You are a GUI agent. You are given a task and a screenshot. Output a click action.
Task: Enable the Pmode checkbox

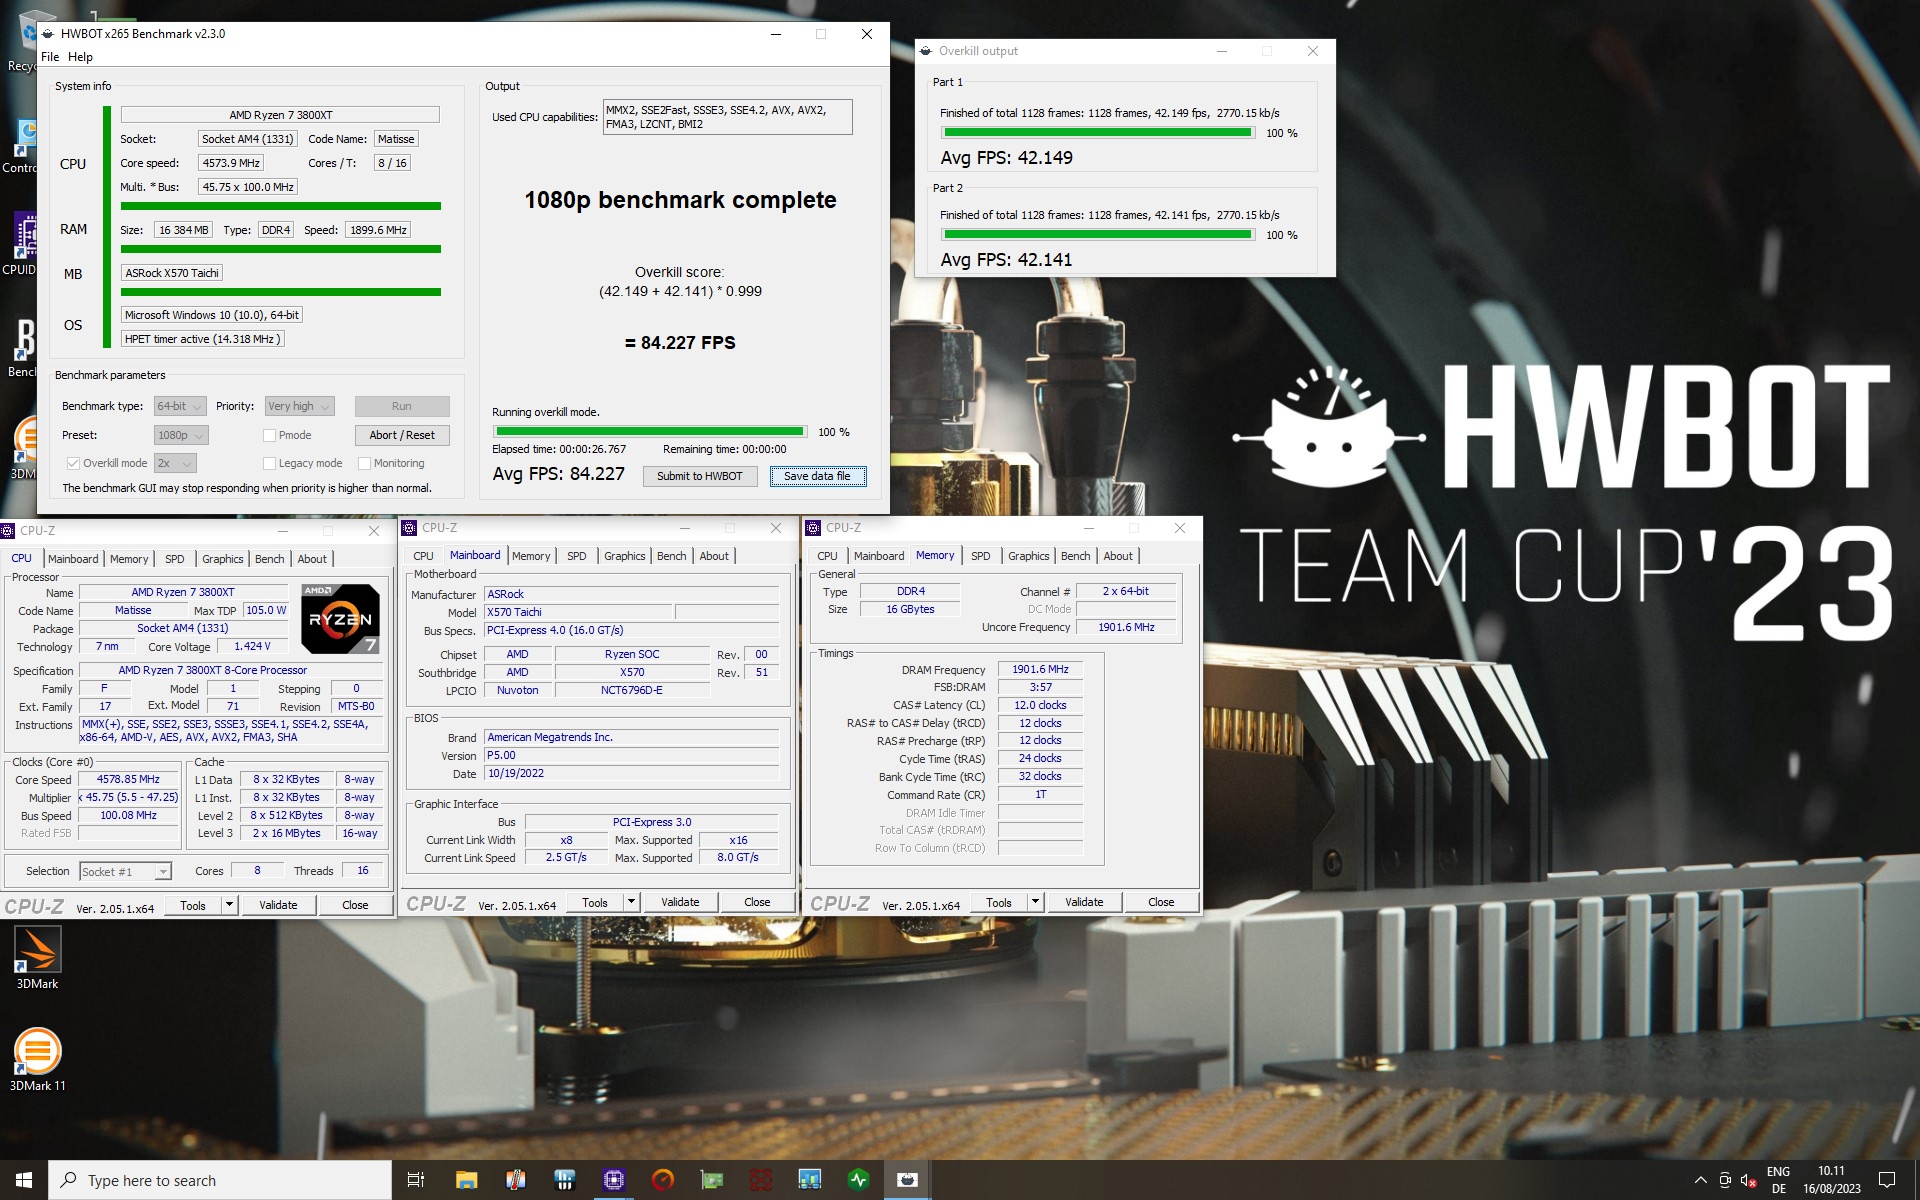269,435
